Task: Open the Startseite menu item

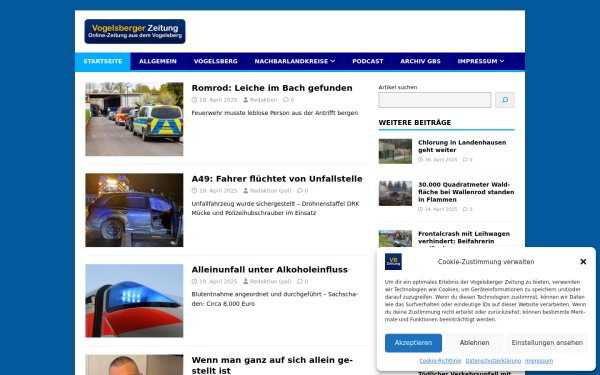Action: [103, 61]
